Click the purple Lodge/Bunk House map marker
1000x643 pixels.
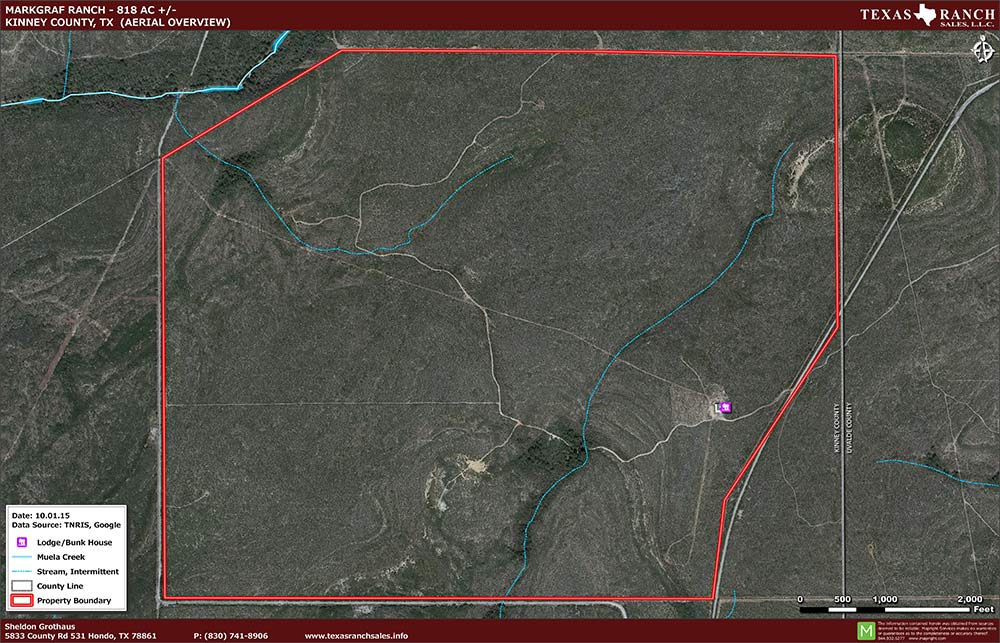726,407
